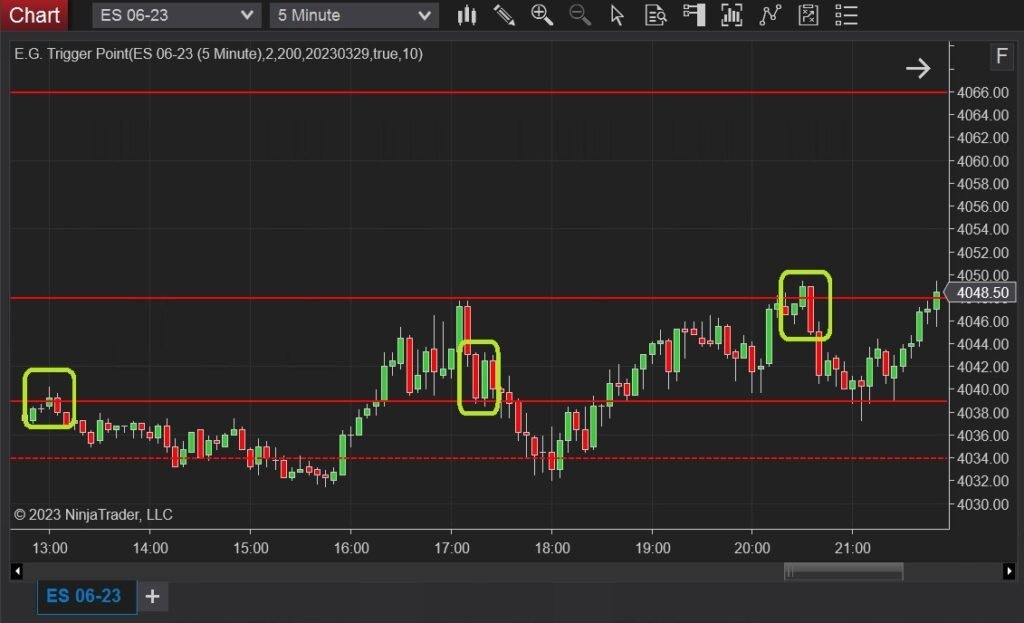Image resolution: width=1024 pixels, height=623 pixels.
Task: Open the Strategies icon
Action: coord(808,15)
